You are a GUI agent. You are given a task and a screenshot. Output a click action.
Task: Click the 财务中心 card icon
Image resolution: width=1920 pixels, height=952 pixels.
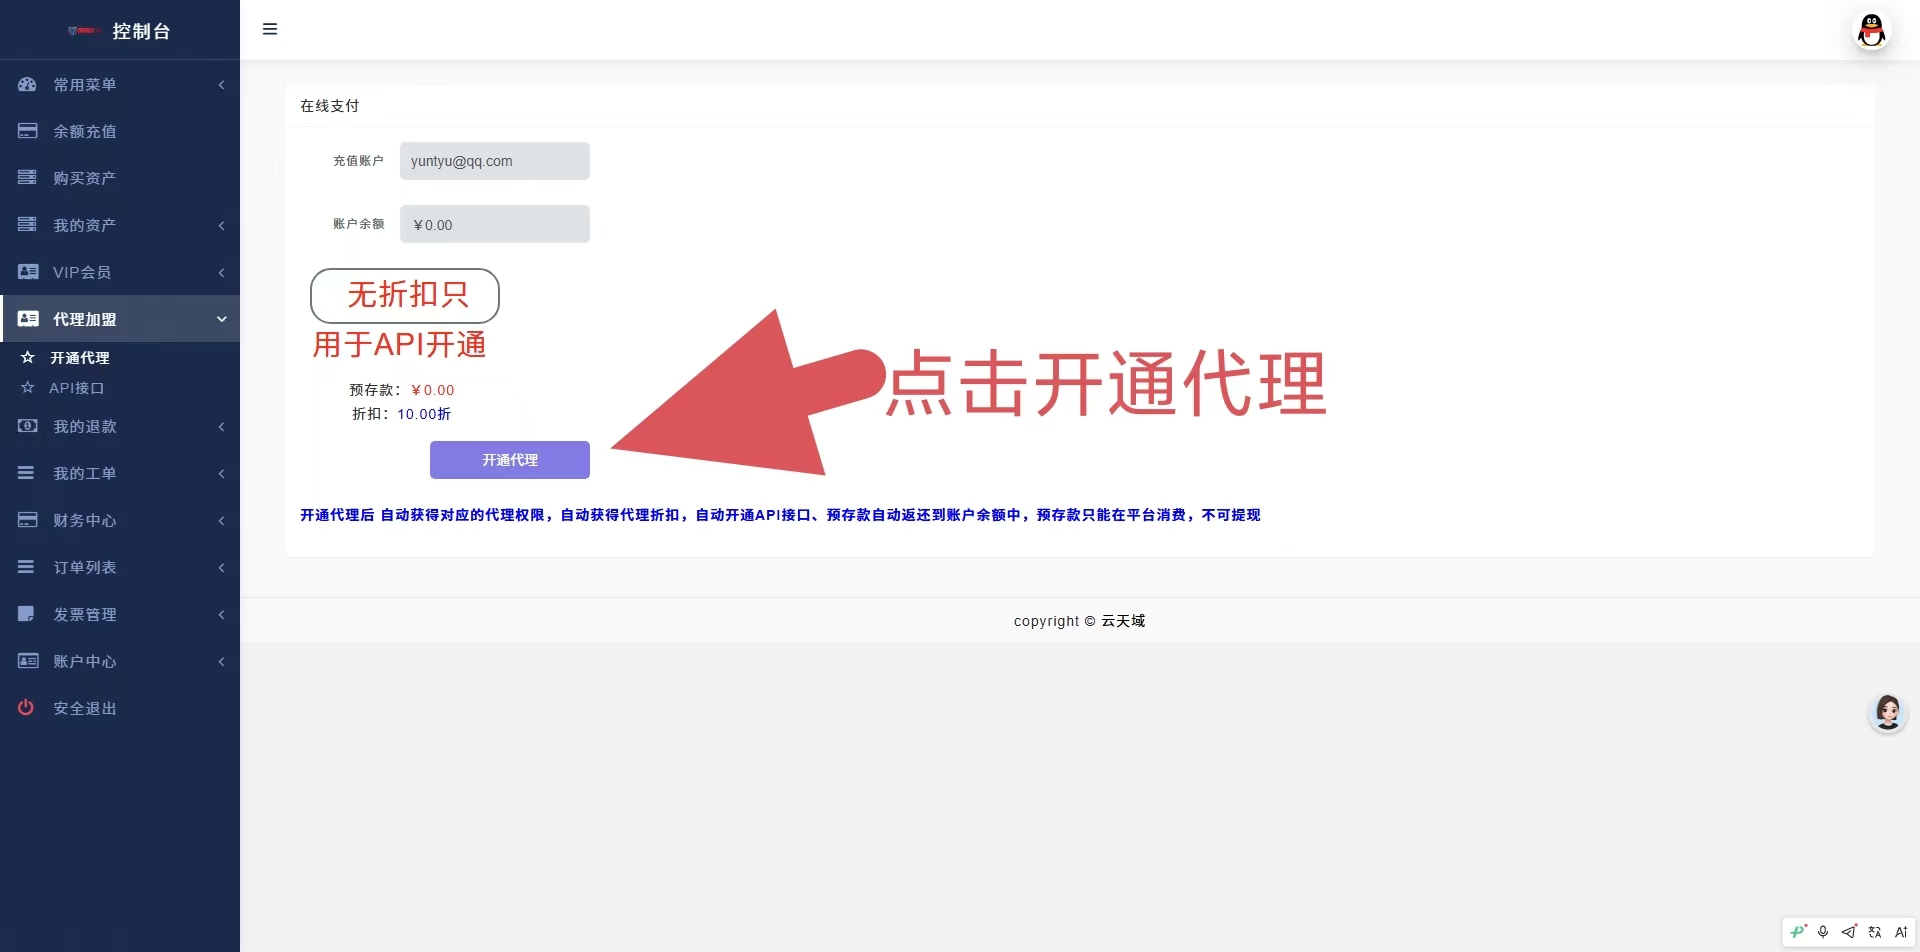(x=27, y=520)
